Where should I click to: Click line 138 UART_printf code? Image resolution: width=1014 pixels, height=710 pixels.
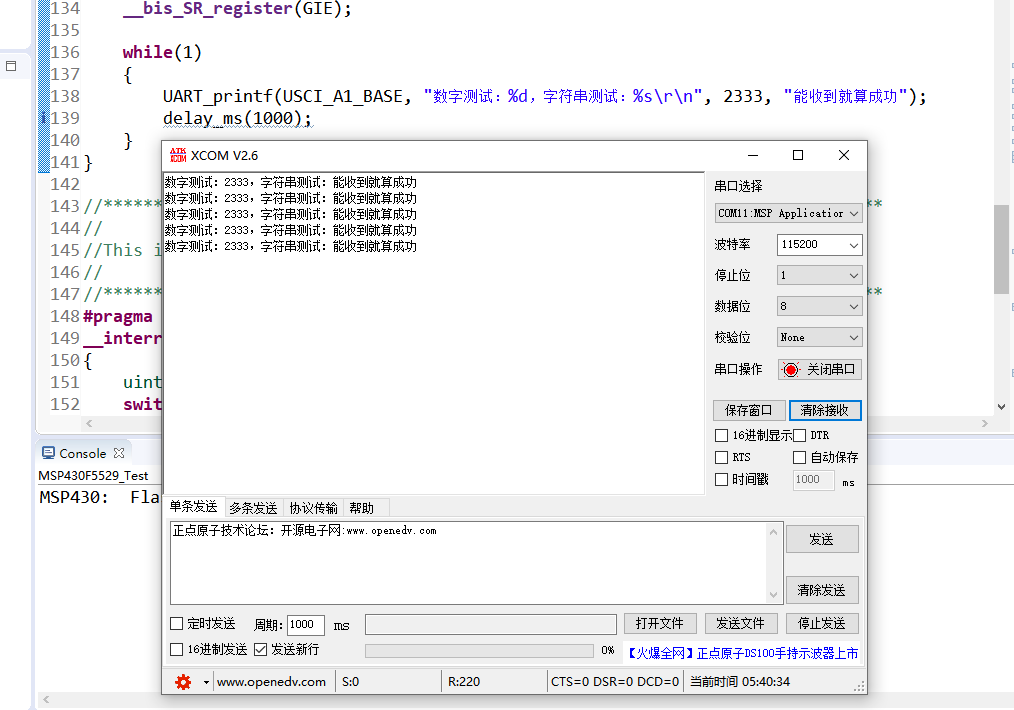[545, 96]
